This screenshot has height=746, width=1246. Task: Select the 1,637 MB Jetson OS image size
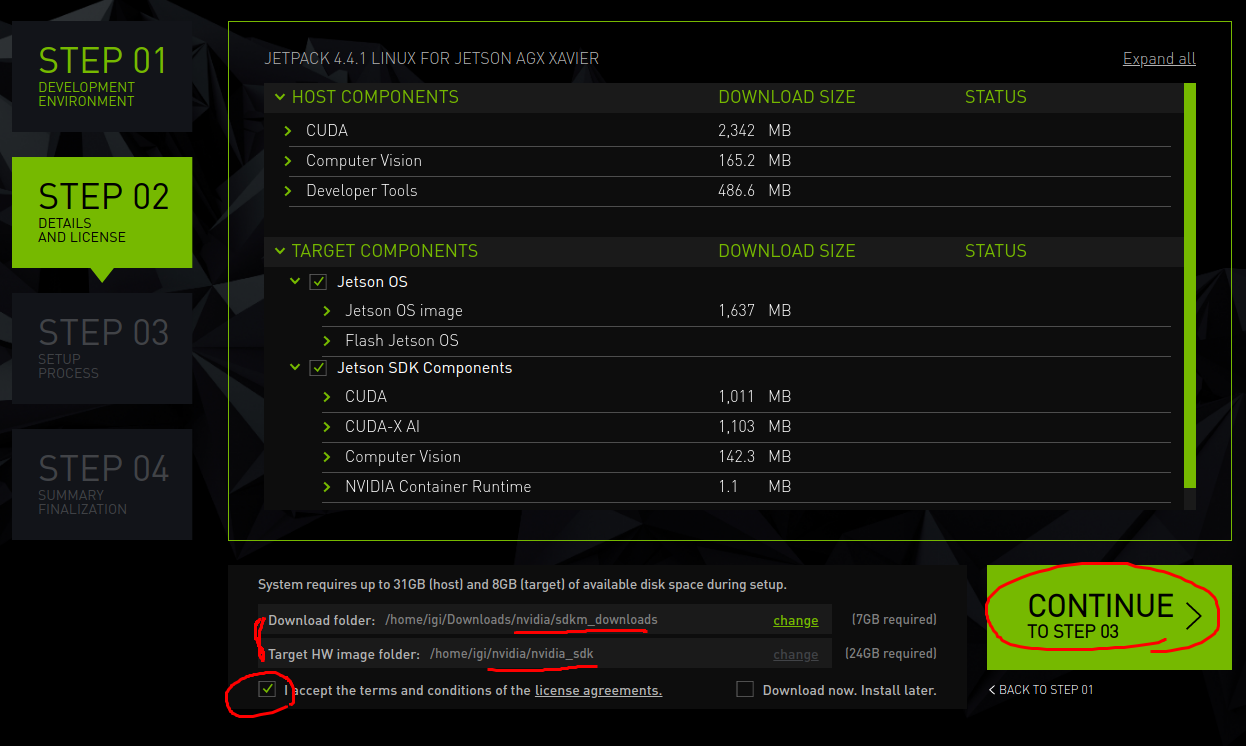[755, 311]
